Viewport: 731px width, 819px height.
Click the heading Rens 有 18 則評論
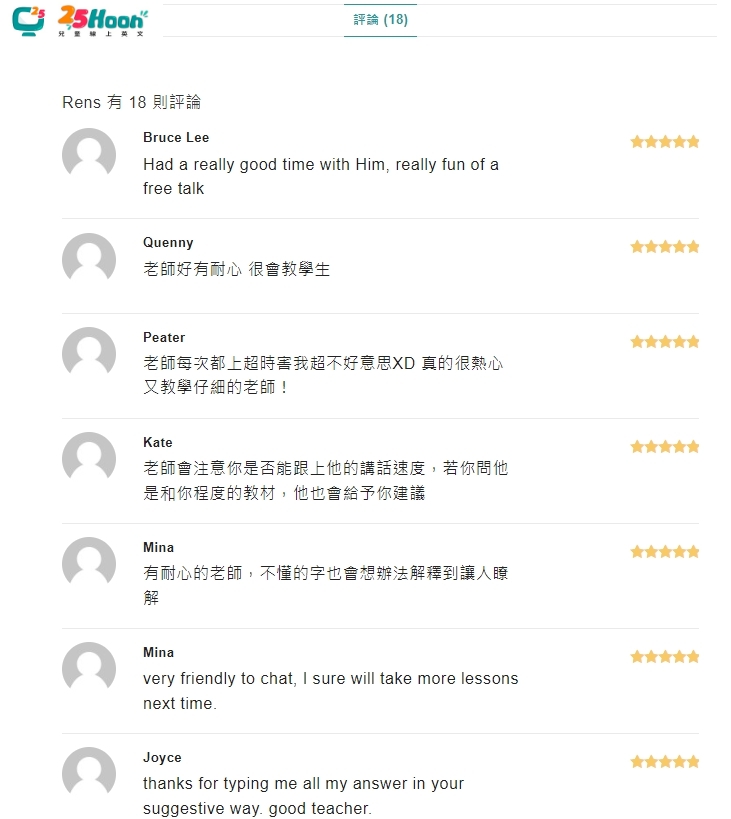pyautogui.click(x=132, y=102)
